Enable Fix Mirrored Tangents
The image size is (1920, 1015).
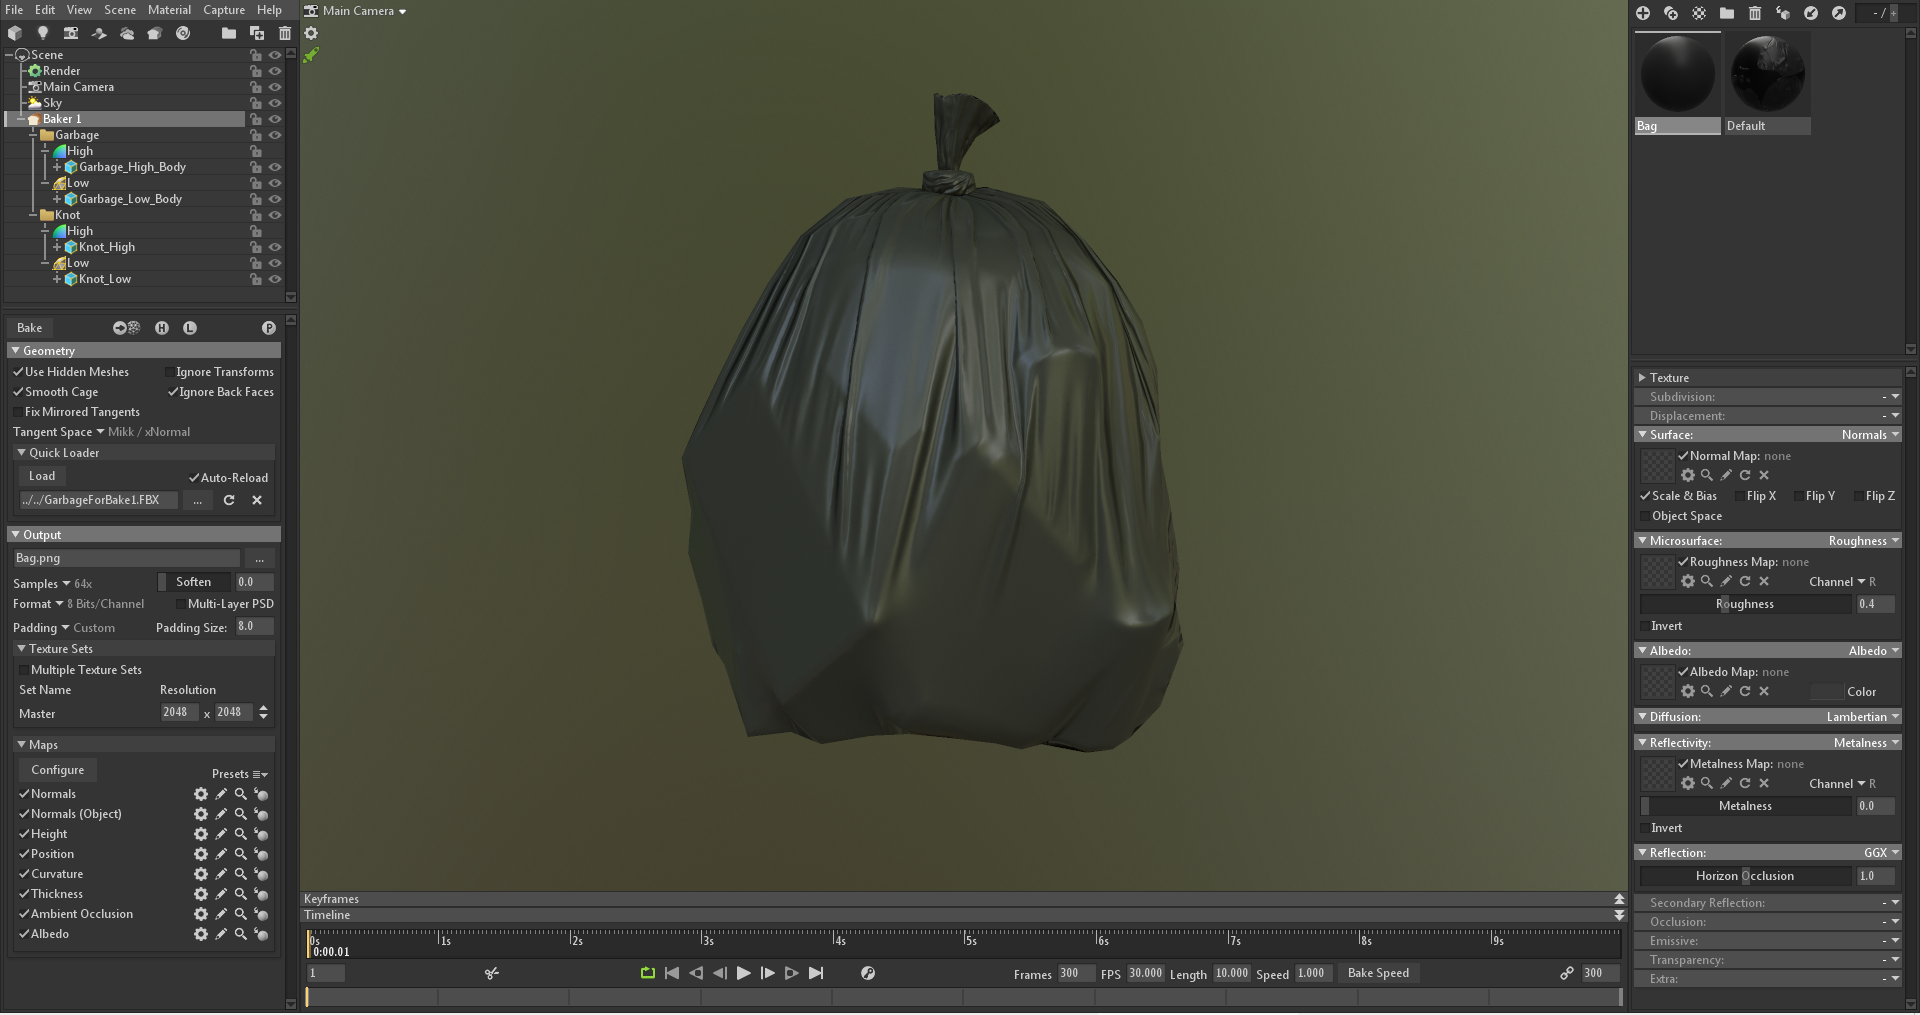pyautogui.click(x=18, y=412)
